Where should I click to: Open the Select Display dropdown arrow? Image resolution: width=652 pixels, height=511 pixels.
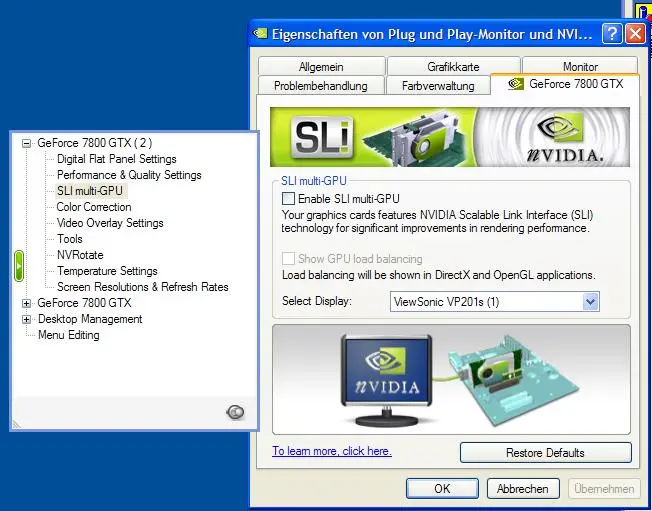[x=590, y=301]
